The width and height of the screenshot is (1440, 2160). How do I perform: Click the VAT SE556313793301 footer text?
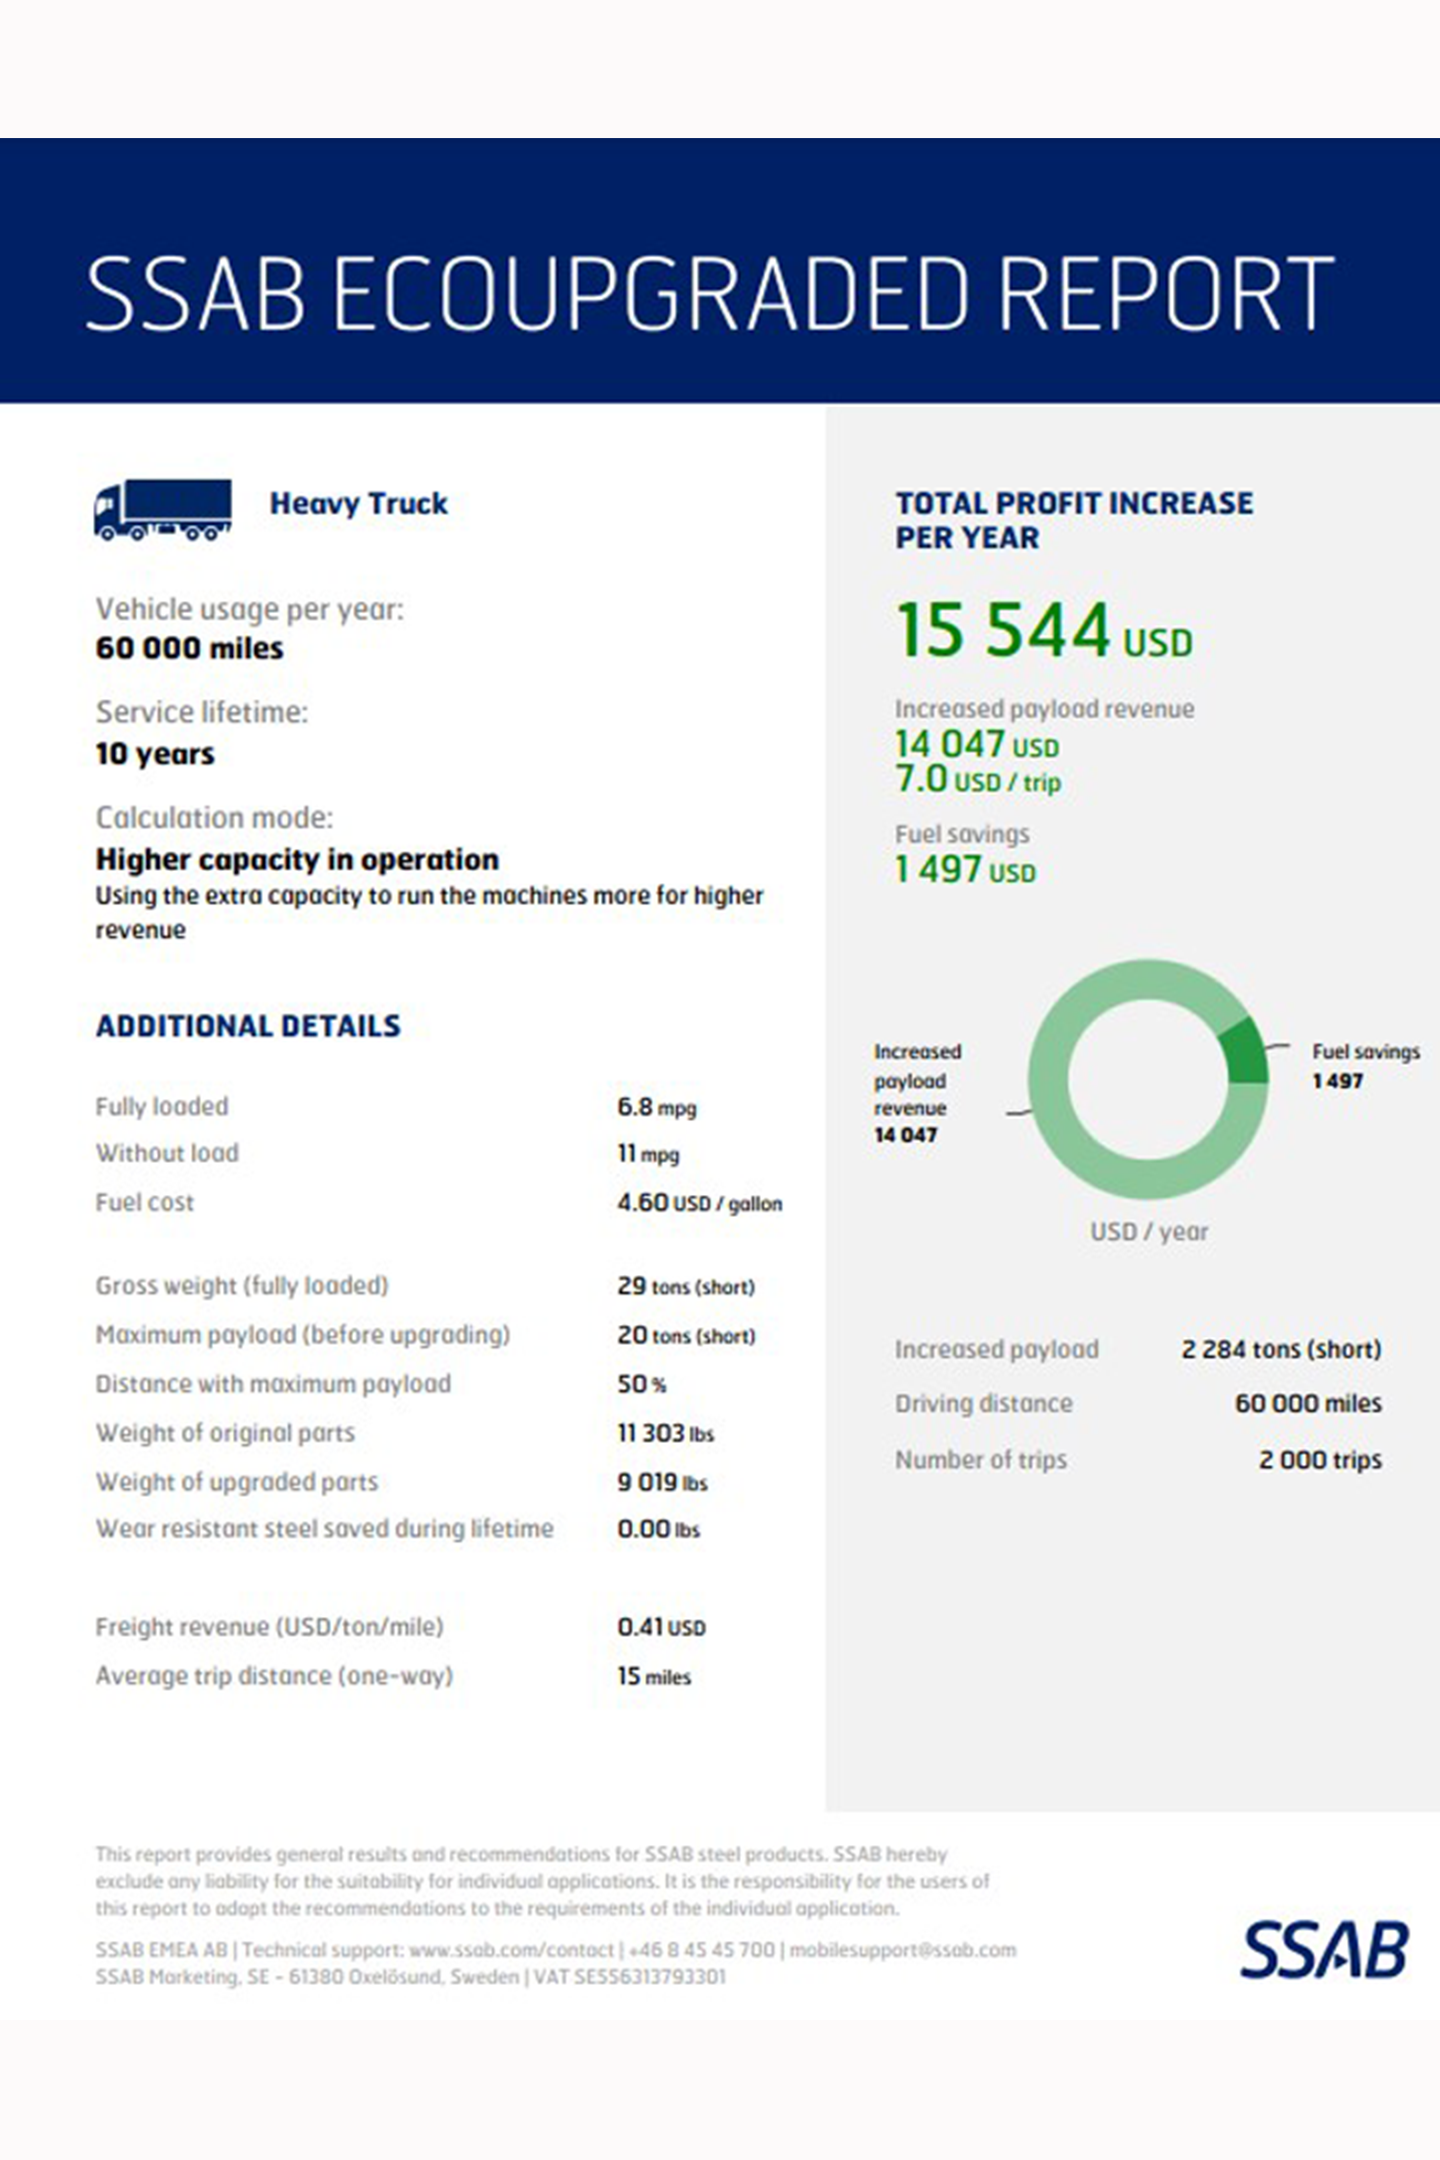630,1977
